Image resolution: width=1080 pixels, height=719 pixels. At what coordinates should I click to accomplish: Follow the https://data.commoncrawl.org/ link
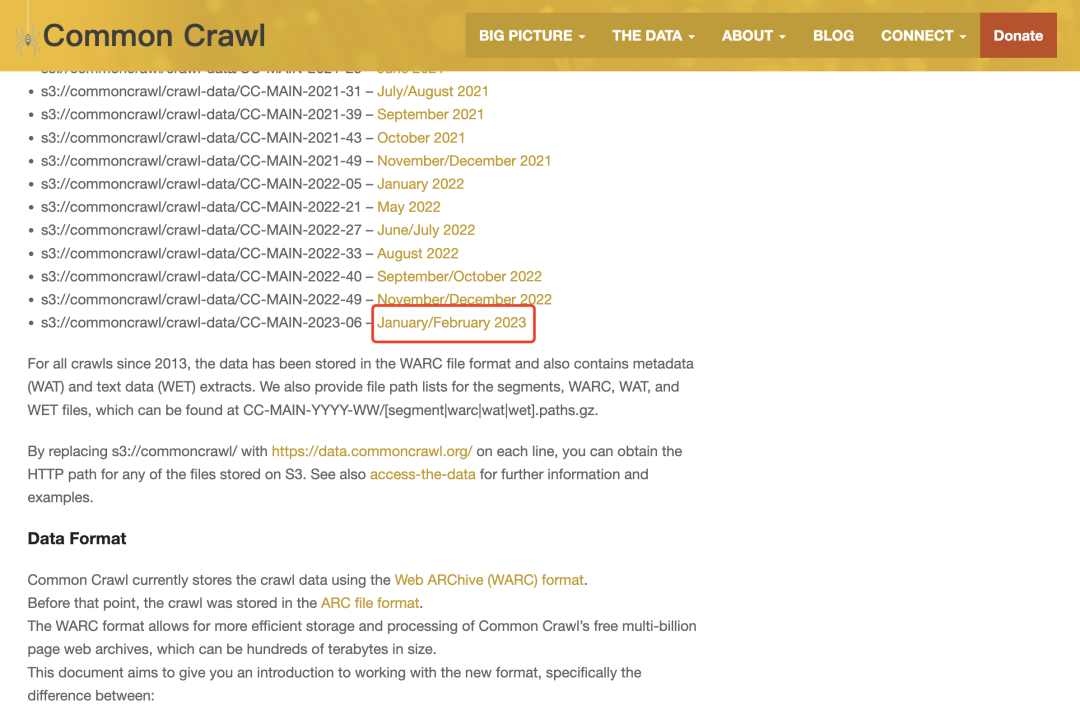point(372,452)
